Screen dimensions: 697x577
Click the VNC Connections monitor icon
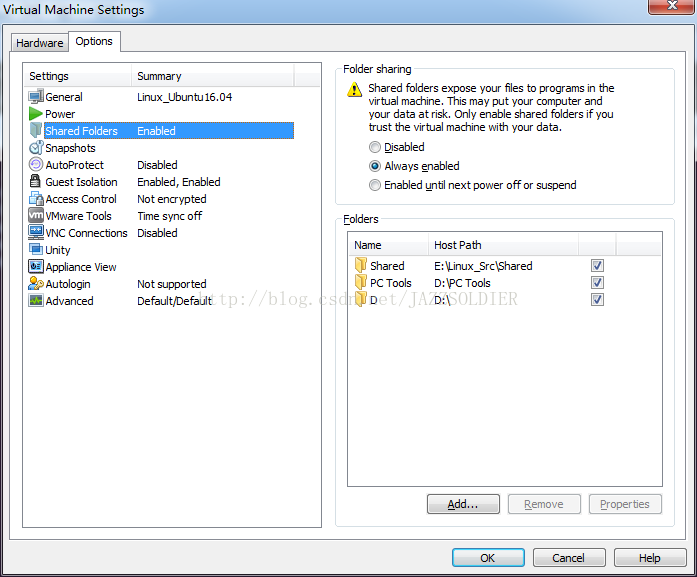tap(36, 232)
